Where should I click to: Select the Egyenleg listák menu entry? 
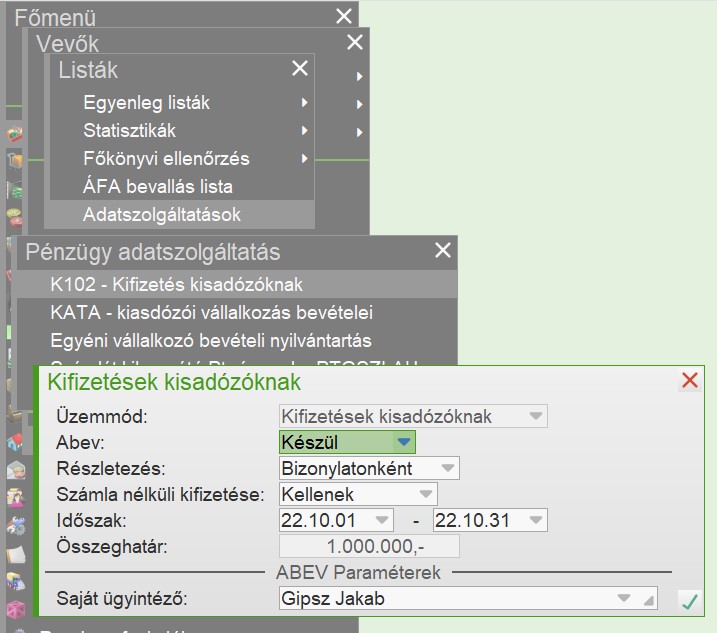(182, 103)
